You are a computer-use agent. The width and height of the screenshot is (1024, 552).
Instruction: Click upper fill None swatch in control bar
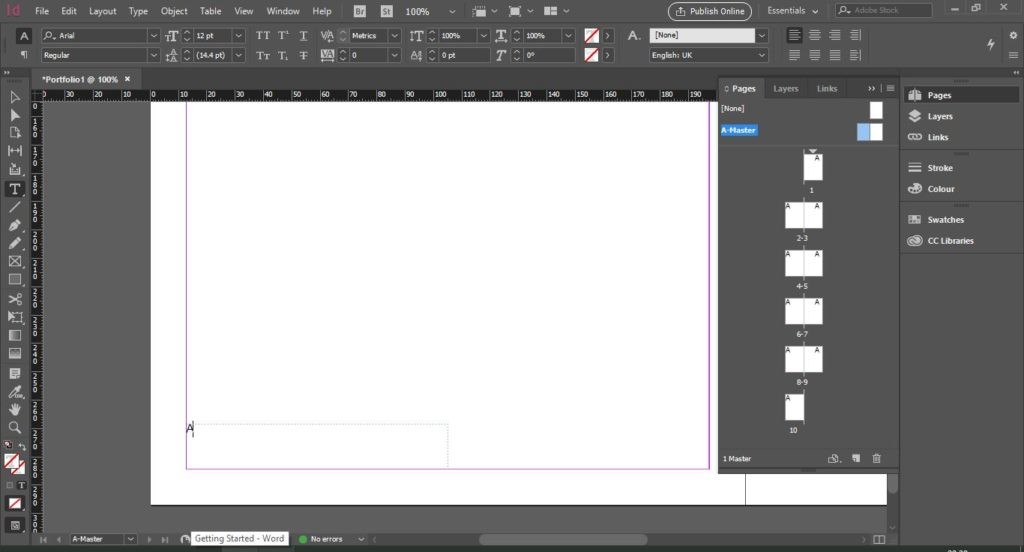tap(591, 35)
